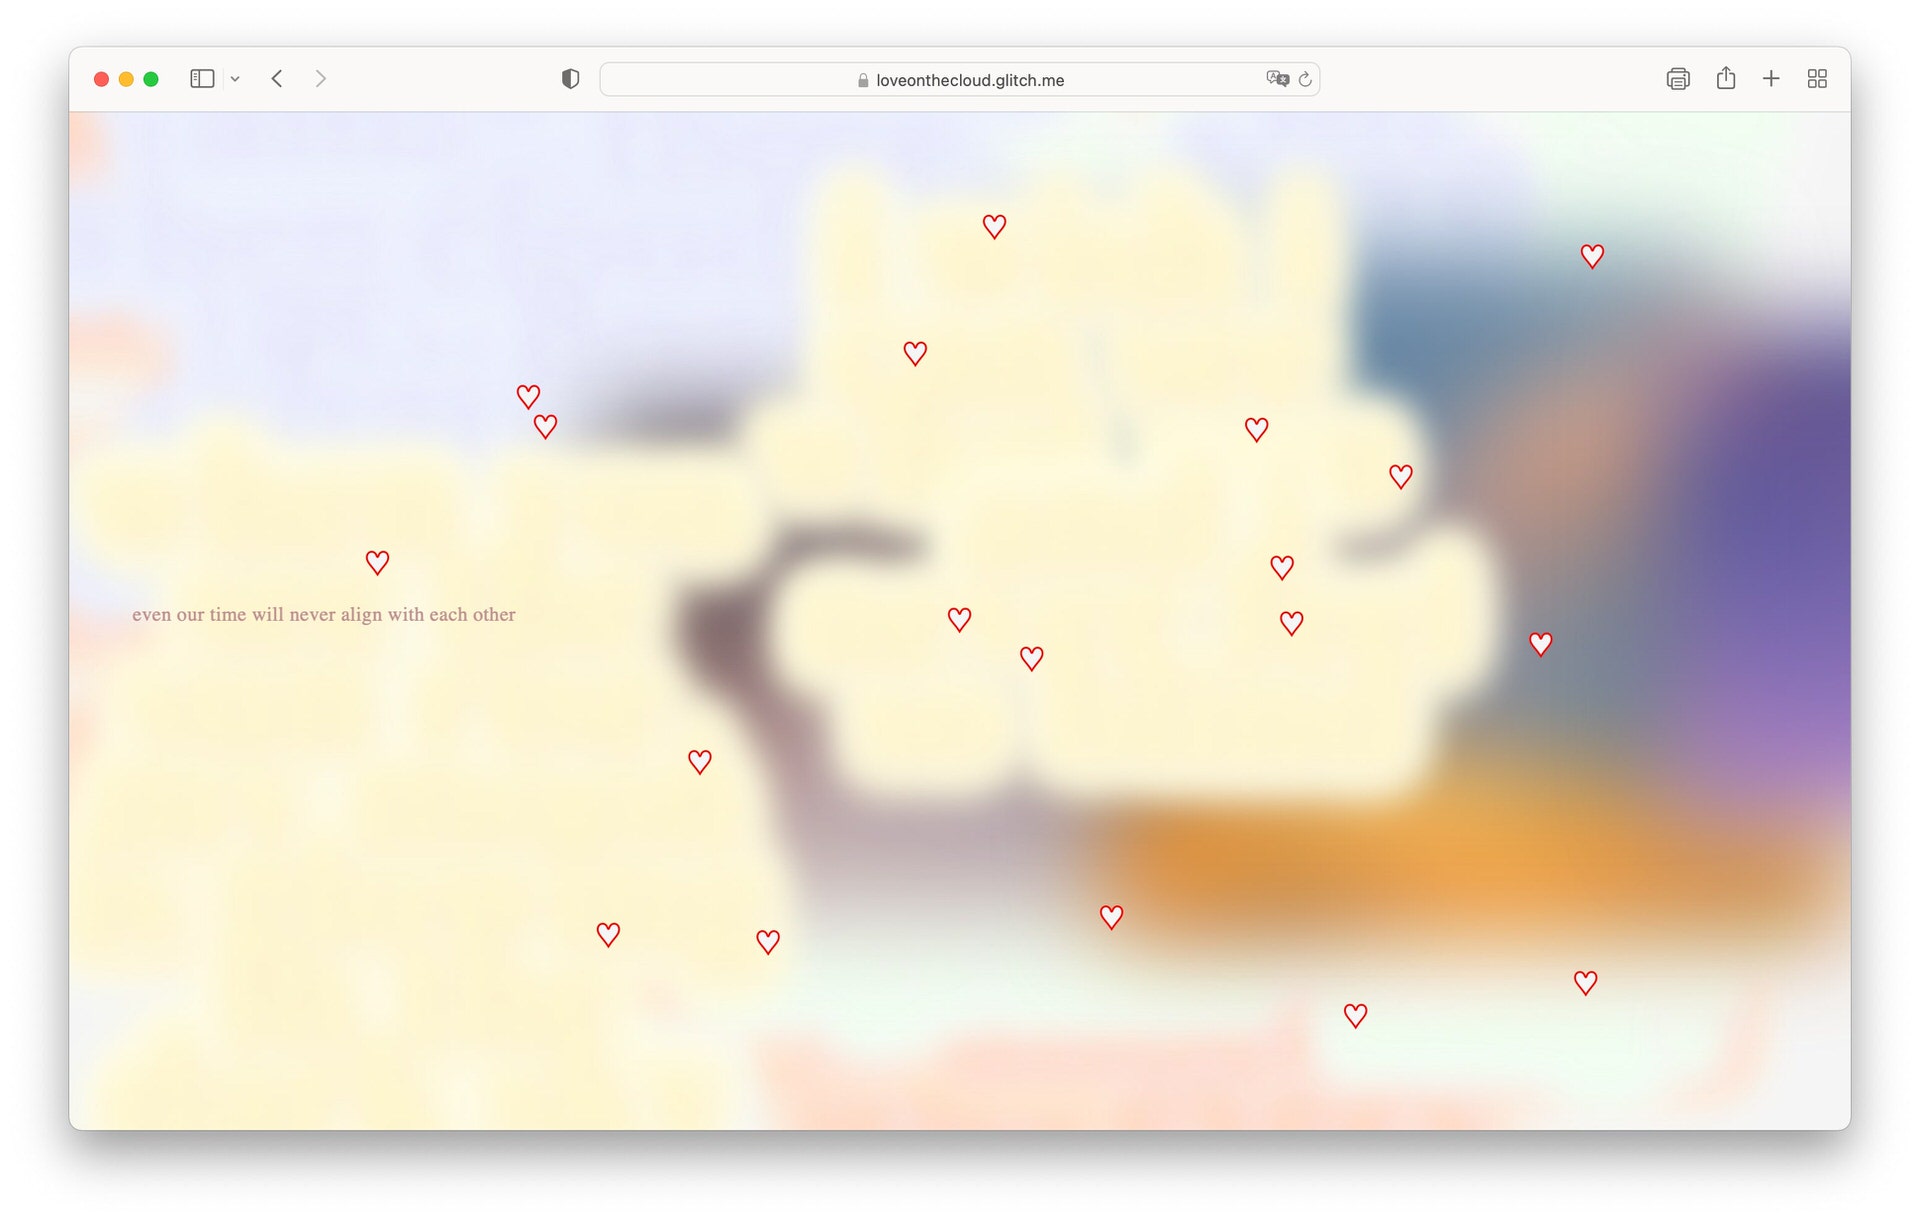Image resolution: width=1920 pixels, height=1221 pixels.
Task: Click the yellow minimize window button
Action: pos(126,79)
